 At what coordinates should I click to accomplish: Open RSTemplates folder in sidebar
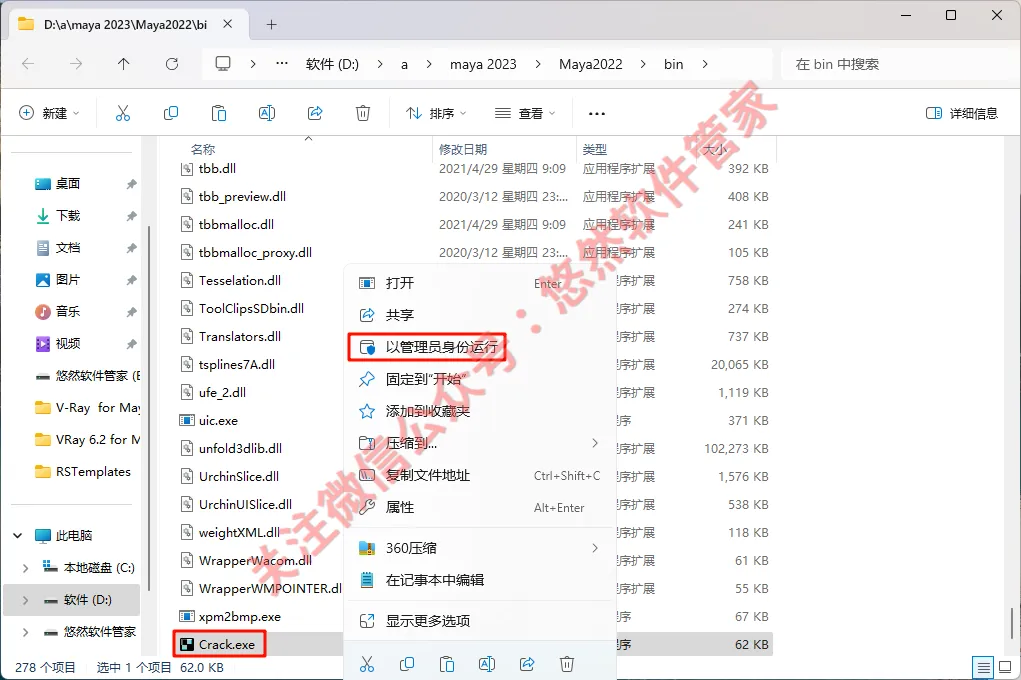(93, 472)
